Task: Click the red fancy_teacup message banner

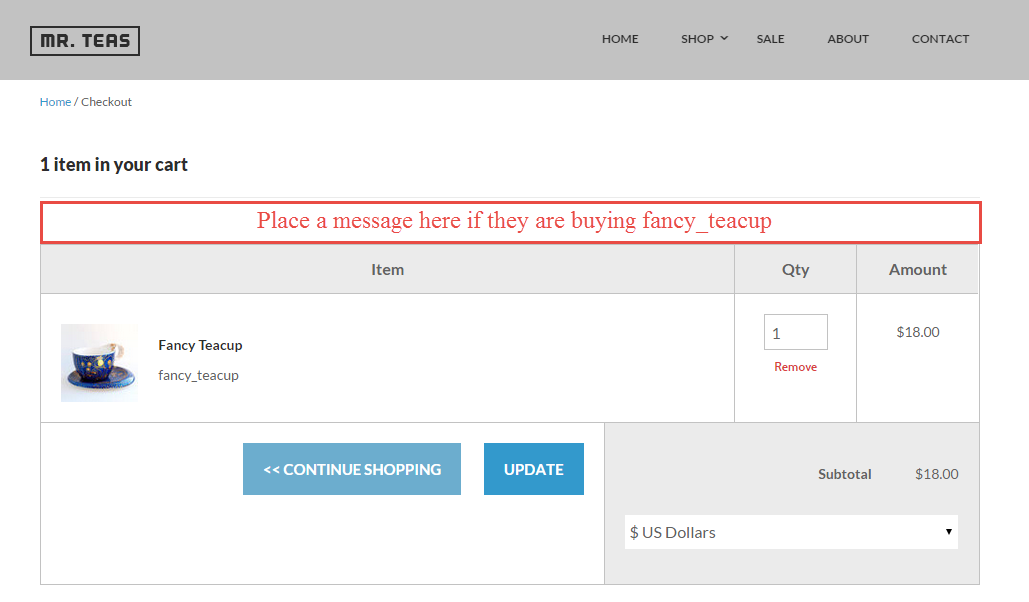Action: pos(511,223)
